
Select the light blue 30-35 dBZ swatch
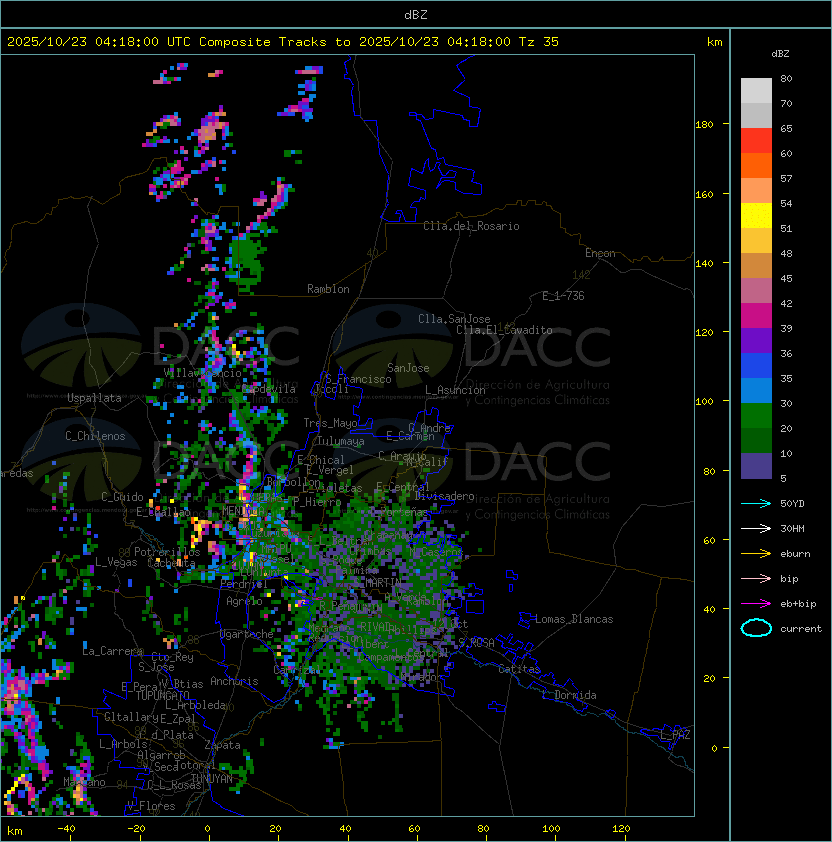(x=756, y=391)
